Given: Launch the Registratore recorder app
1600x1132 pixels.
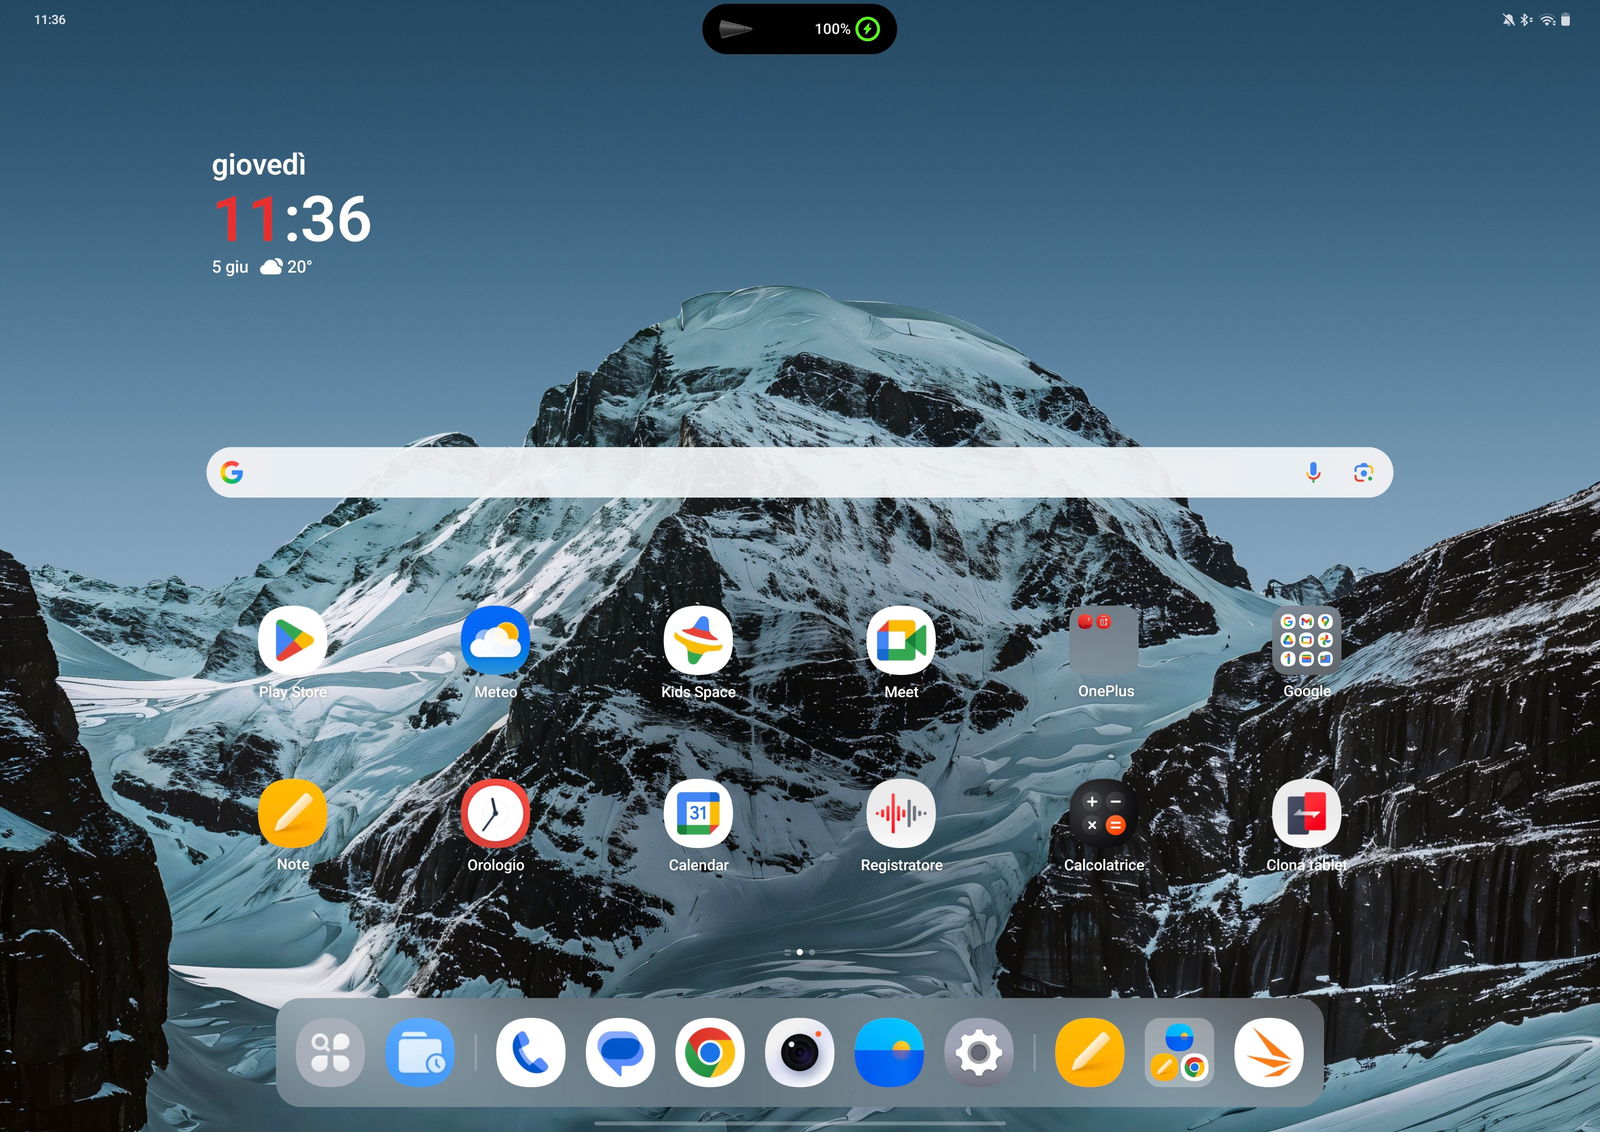Looking at the screenshot, I should point(901,813).
